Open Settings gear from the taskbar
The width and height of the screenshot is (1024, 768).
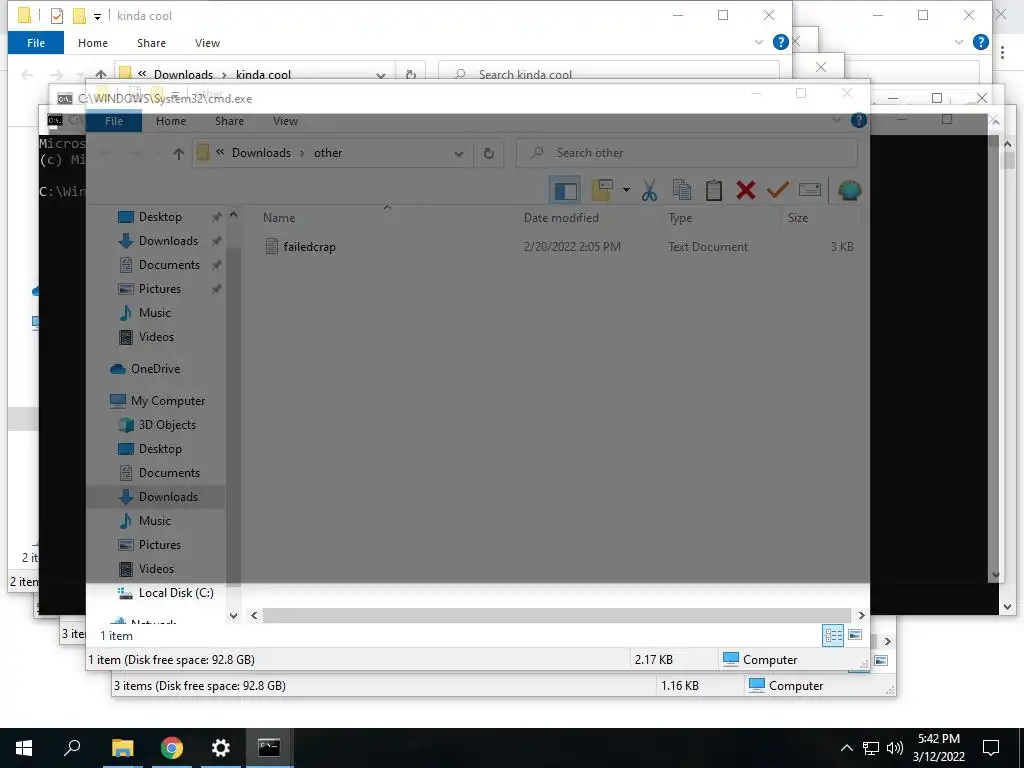(x=221, y=748)
